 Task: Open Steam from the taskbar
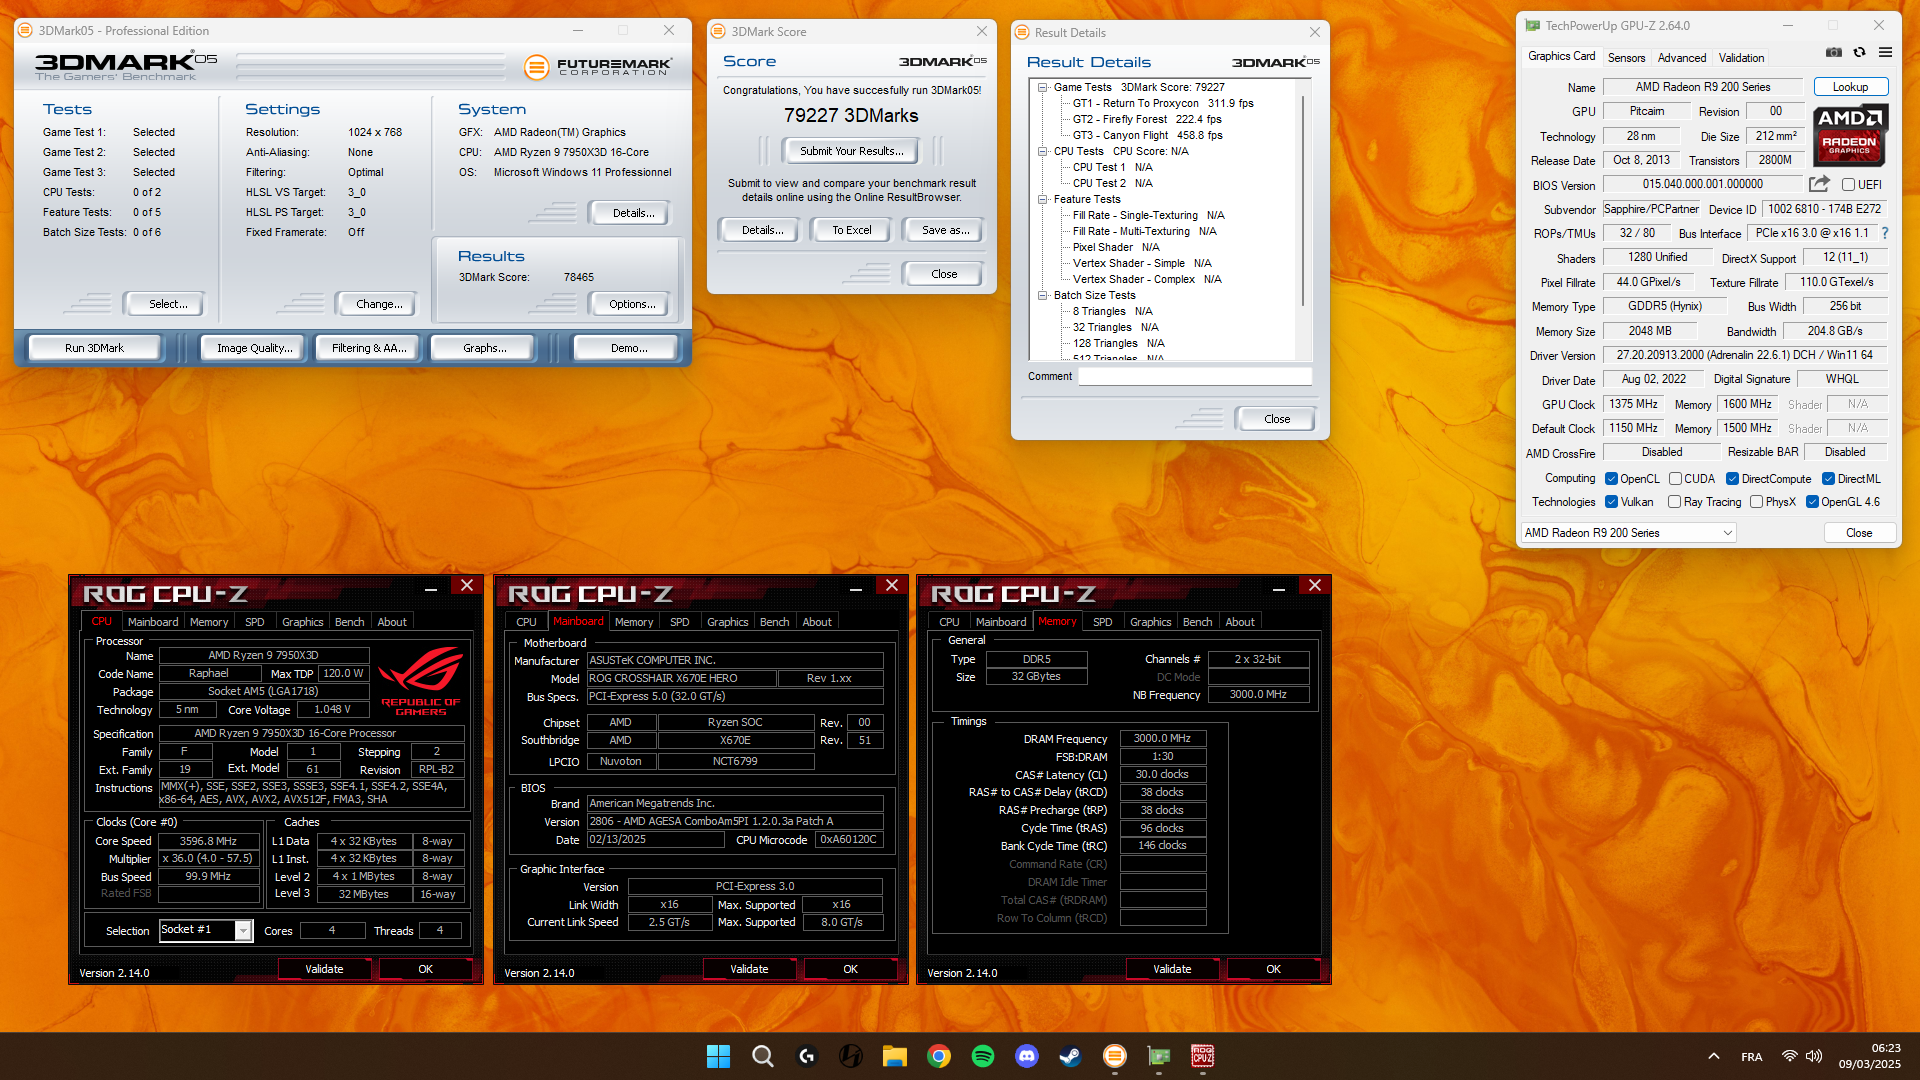click(x=1071, y=1056)
